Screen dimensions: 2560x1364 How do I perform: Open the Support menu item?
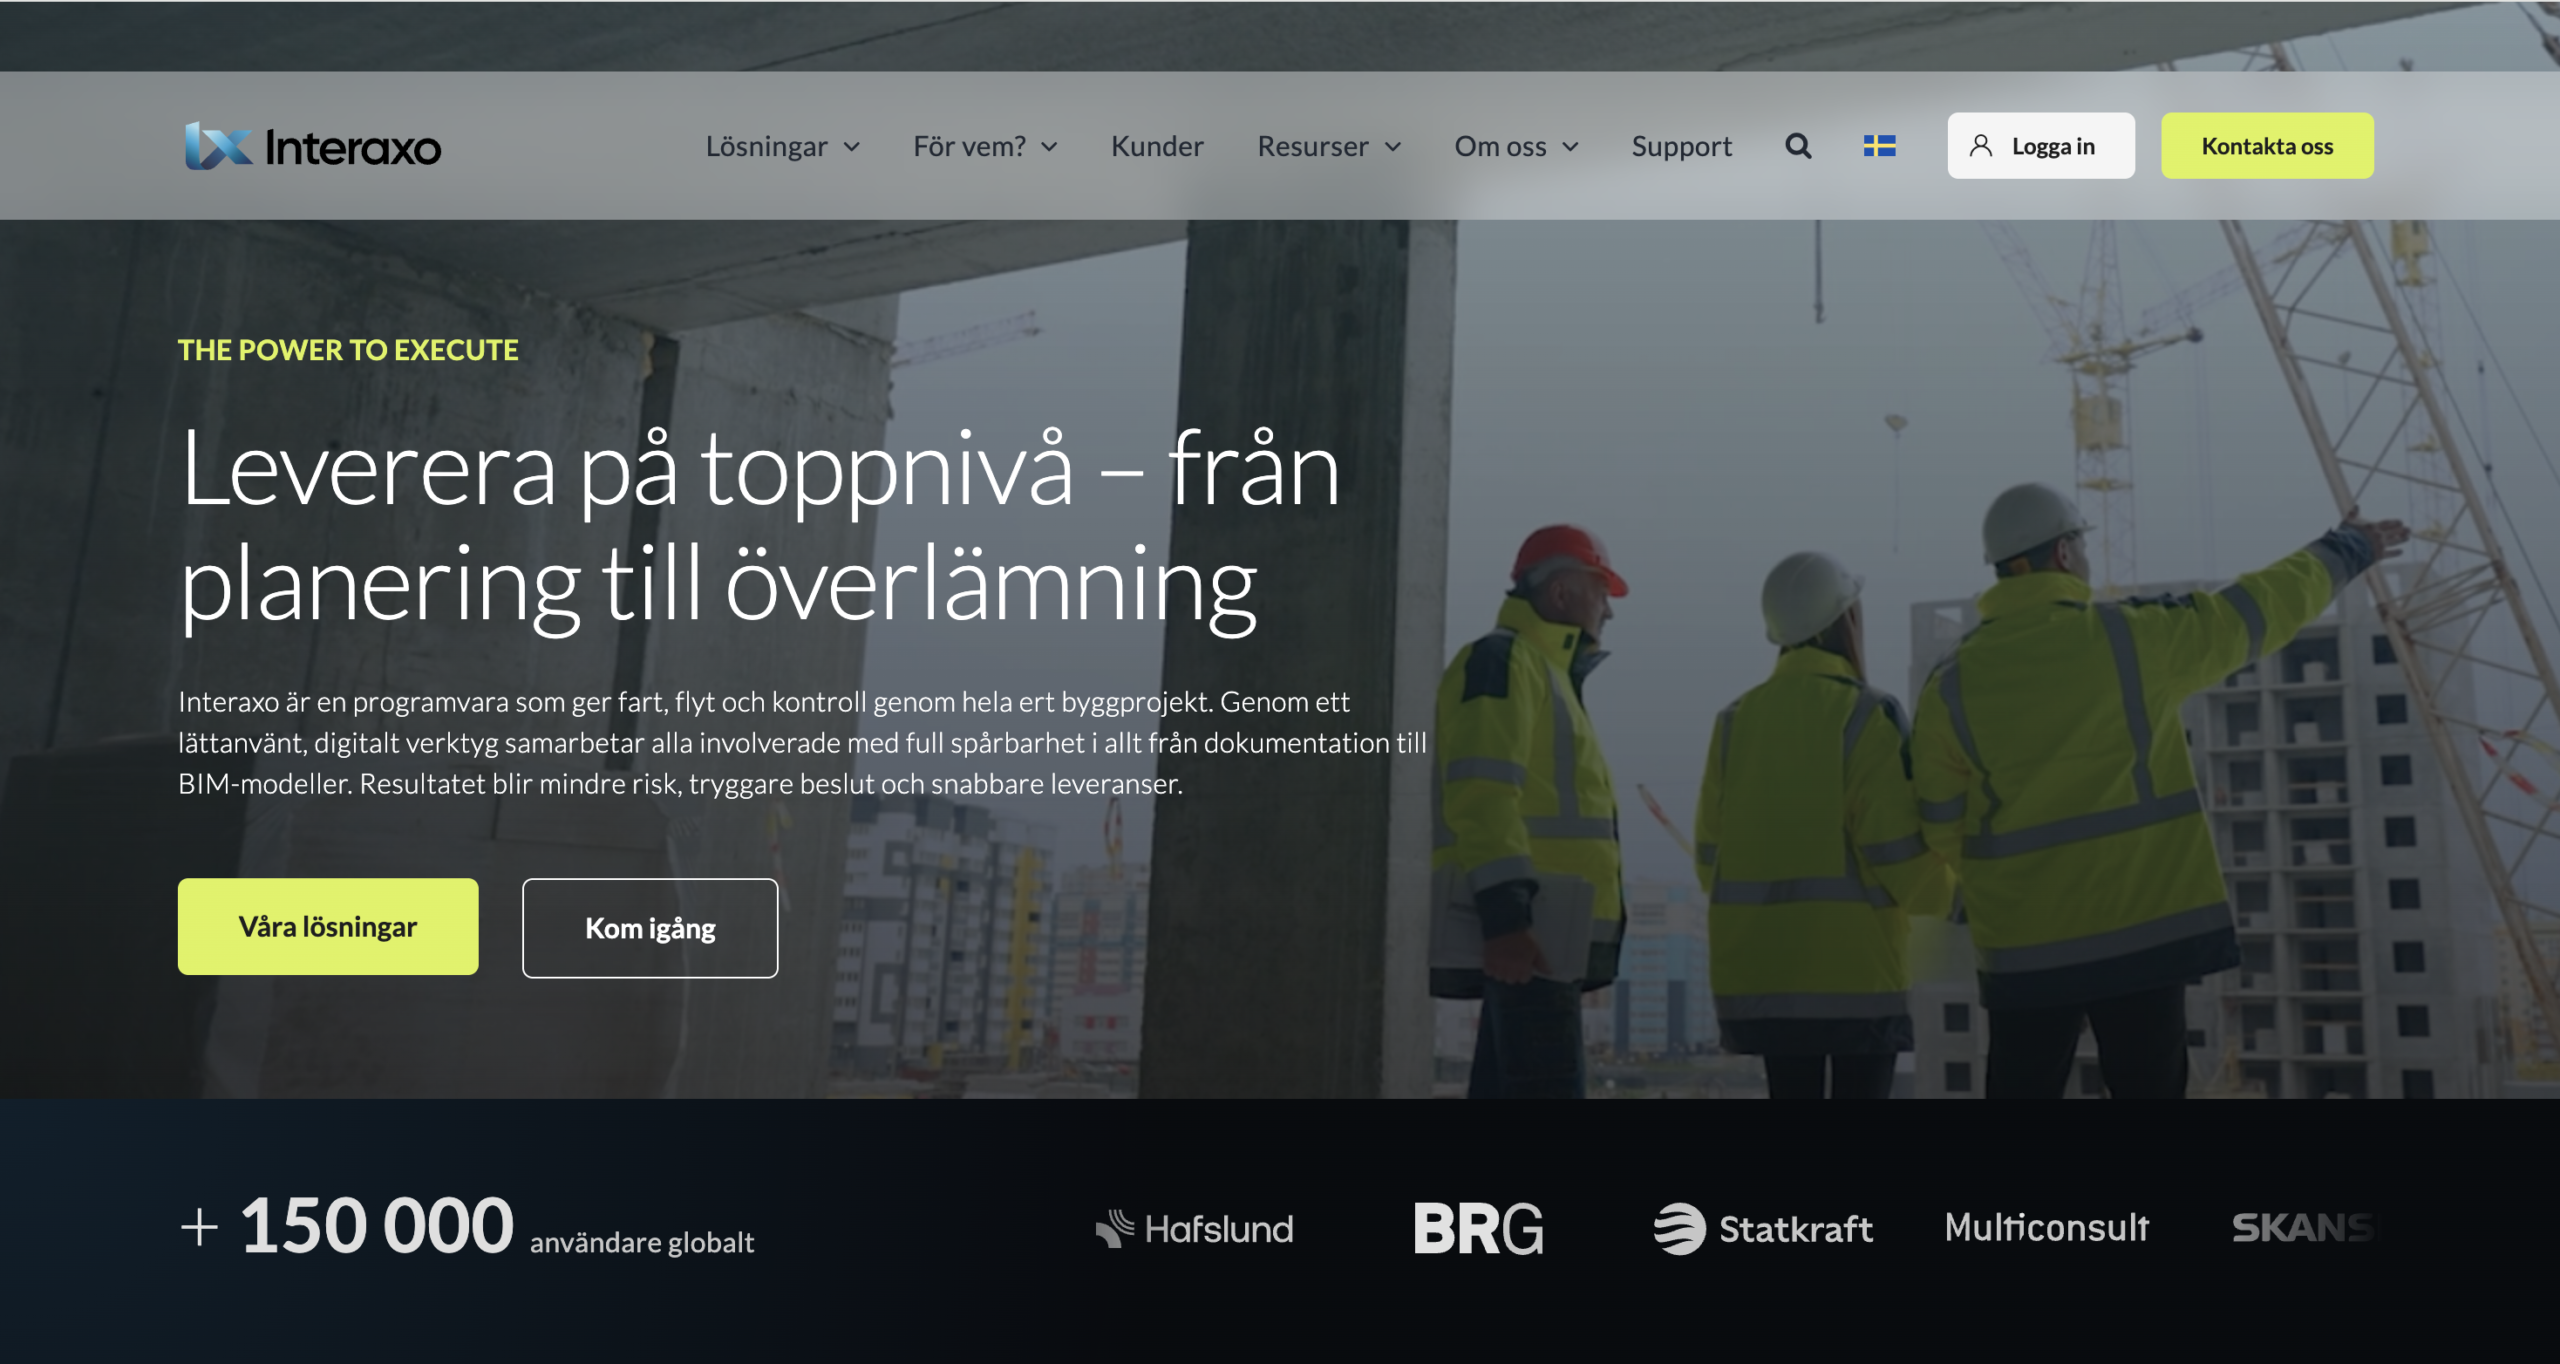pyautogui.click(x=1681, y=146)
